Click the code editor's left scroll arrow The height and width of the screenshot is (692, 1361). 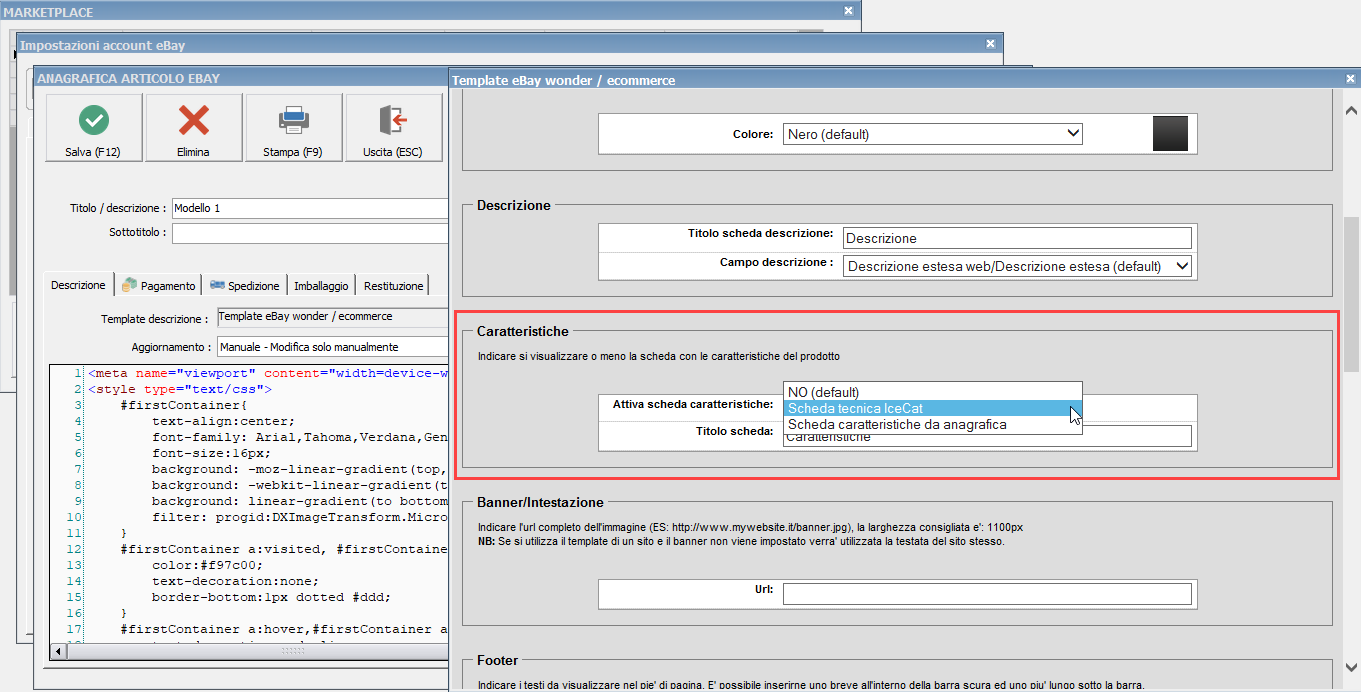(x=58, y=651)
